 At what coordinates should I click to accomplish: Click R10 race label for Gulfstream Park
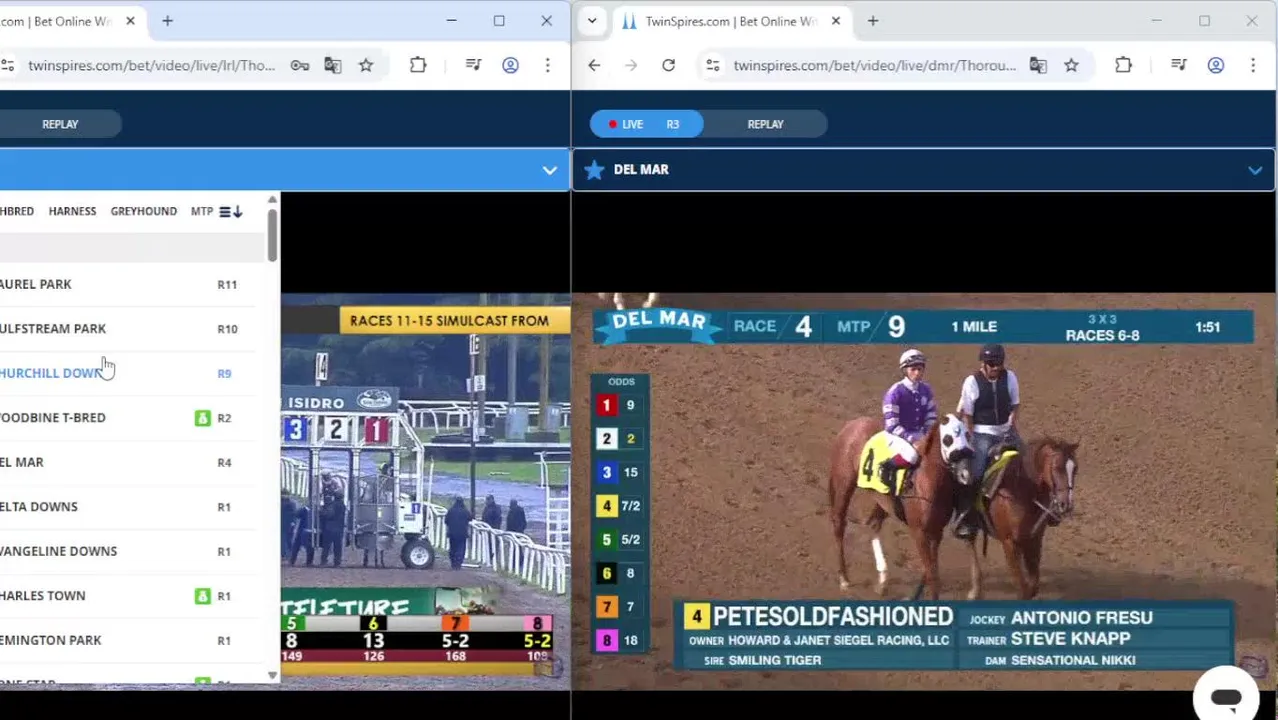(x=227, y=329)
